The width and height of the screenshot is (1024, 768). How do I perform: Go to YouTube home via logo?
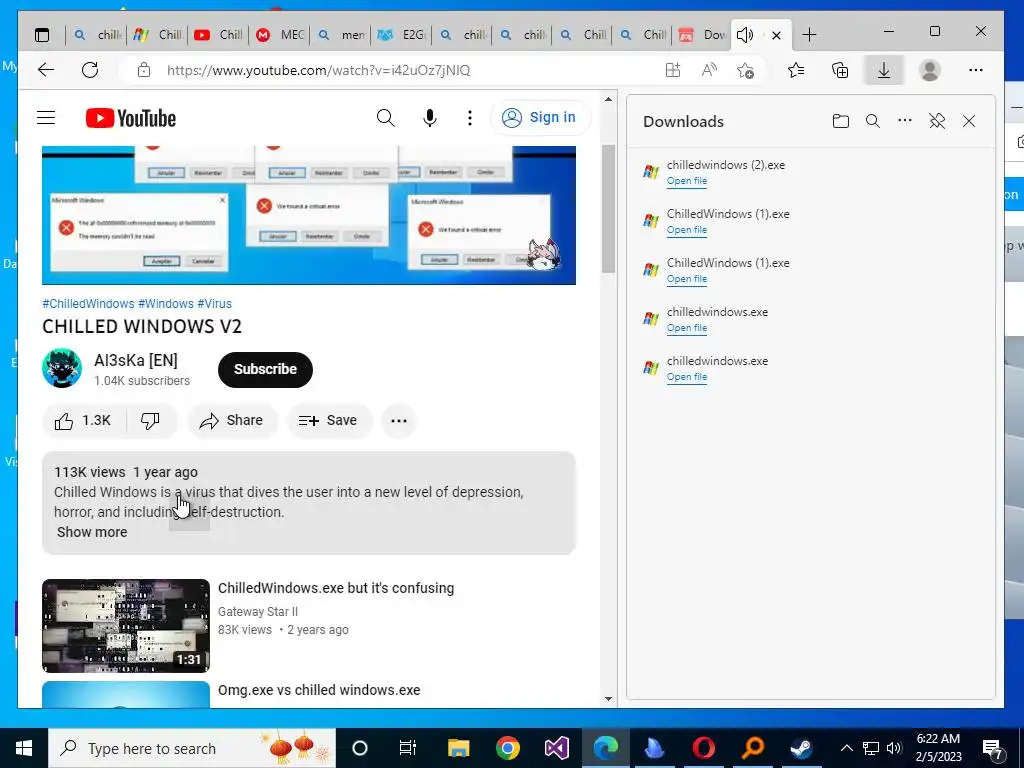[x=131, y=118]
